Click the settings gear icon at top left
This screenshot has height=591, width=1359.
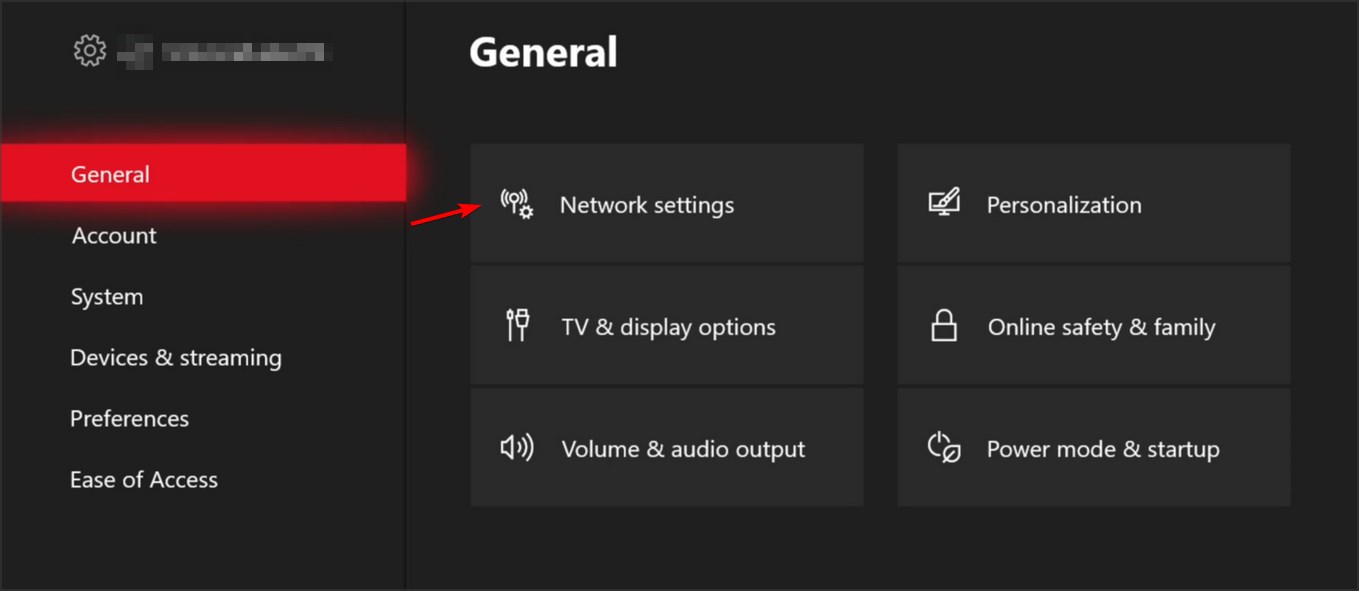coord(89,49)
